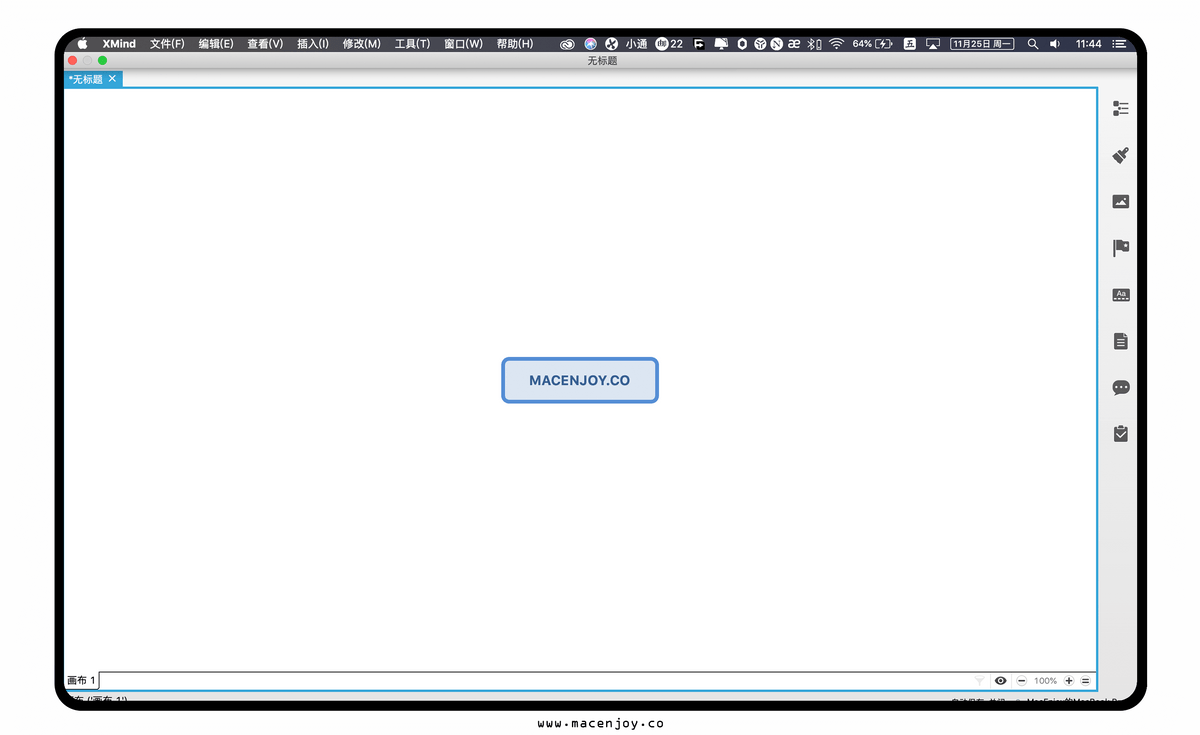Click the actual size equals button
Viewport: 1200px width, 735px height.
click(1086, 681)
